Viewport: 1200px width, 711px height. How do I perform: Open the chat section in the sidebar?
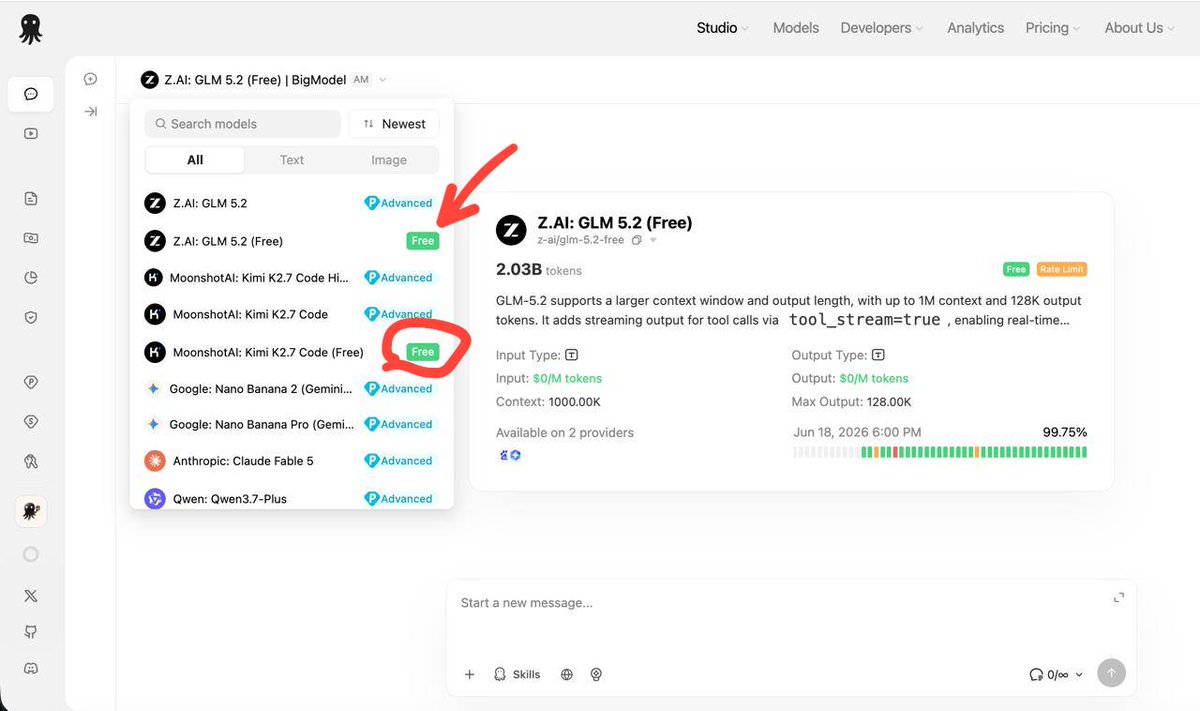click(31, 94)
